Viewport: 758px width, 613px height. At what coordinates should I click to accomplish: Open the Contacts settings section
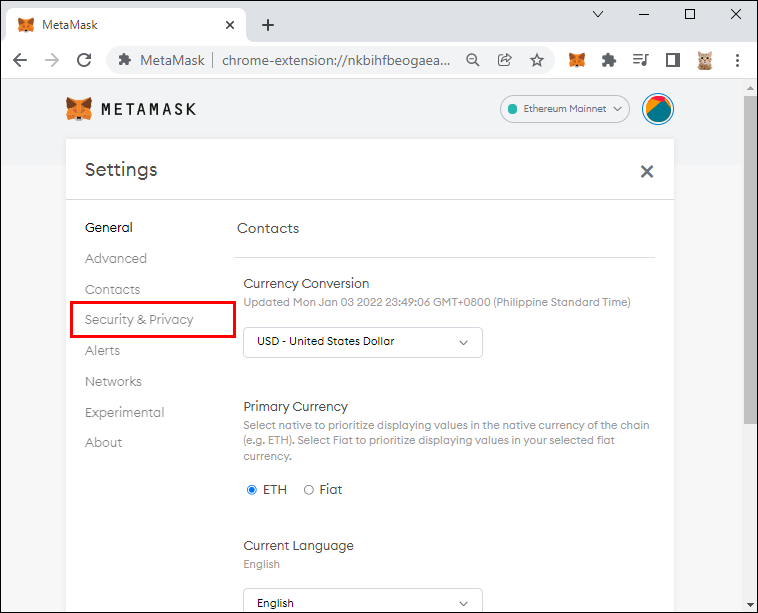(112, 289)
